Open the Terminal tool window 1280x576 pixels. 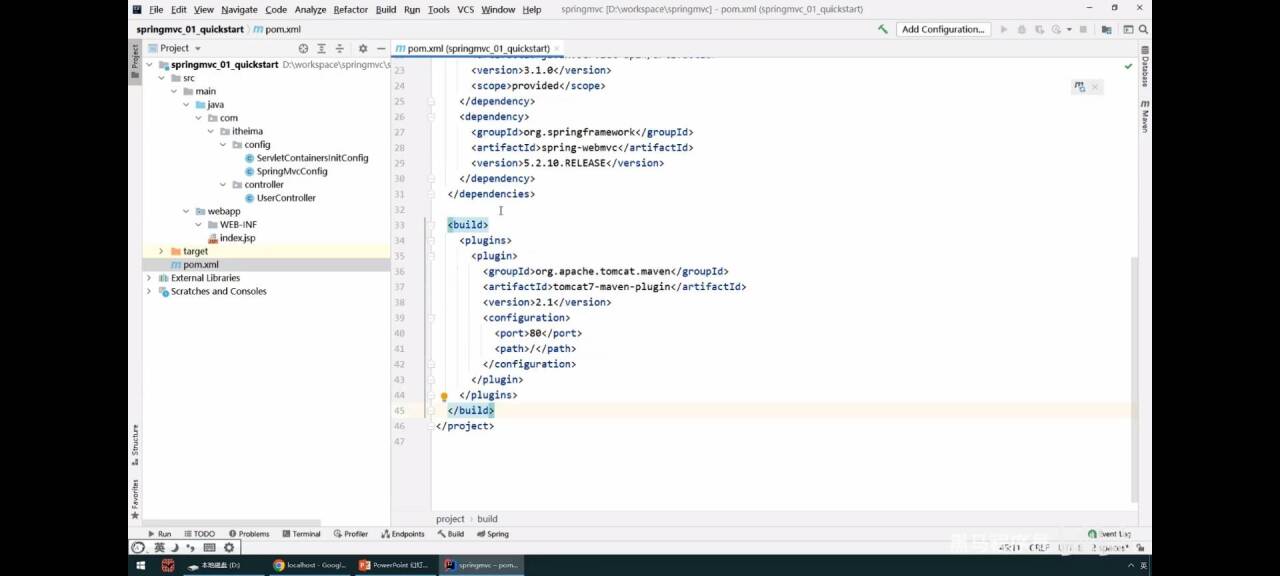coord(301,534)
